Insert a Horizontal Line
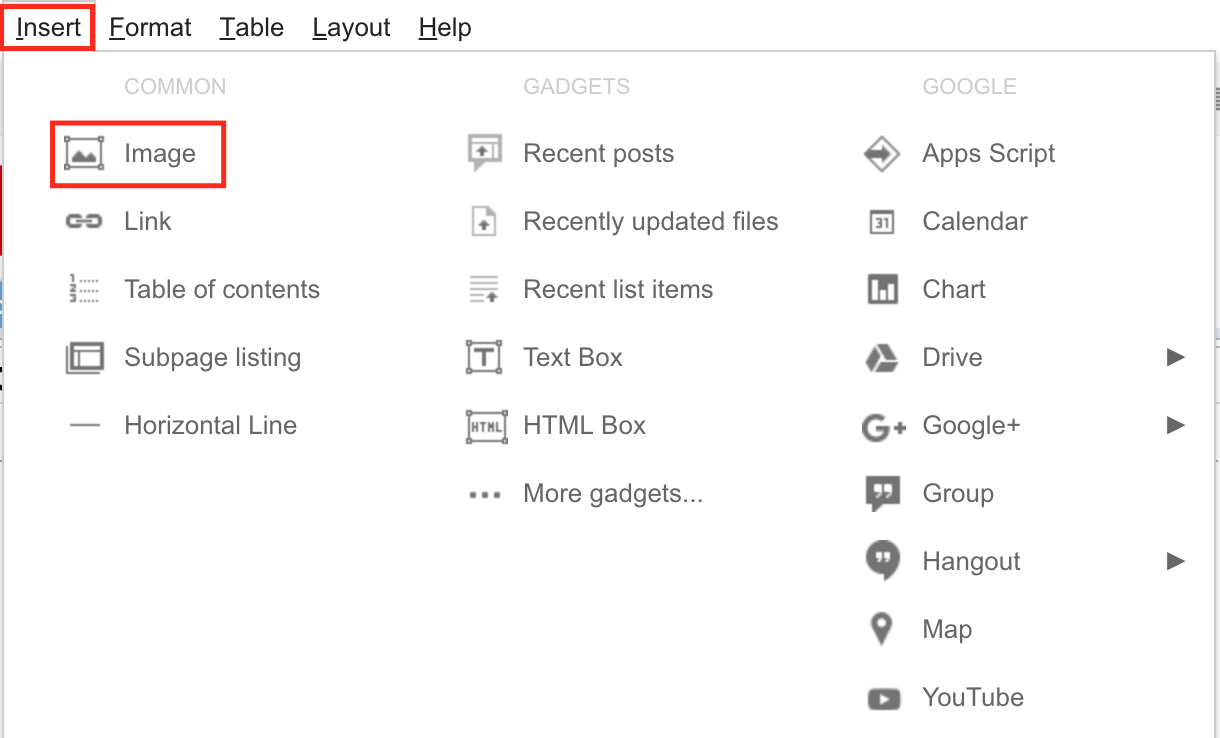 [210, 425]
